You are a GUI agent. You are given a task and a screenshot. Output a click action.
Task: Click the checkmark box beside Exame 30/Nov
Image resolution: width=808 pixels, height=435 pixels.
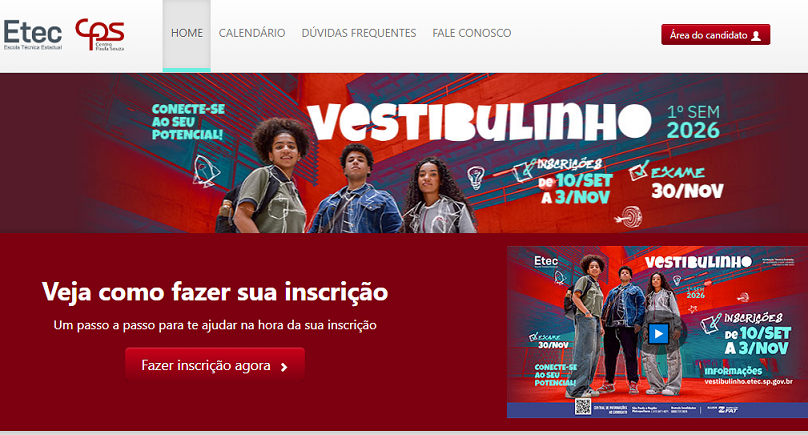click(638, 170)
